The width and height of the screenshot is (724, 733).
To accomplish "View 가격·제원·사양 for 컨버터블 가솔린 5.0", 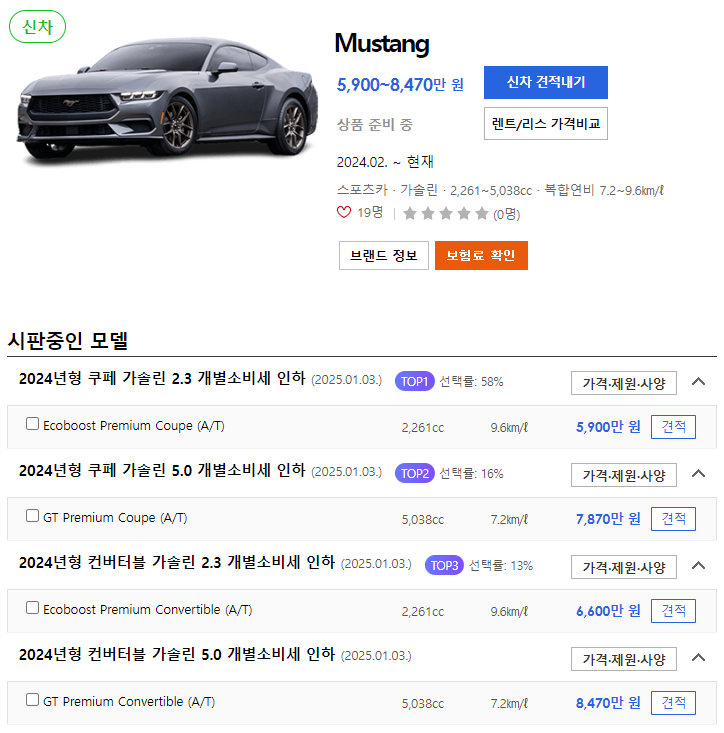I will pyautogui.click(x=624, y=659).
